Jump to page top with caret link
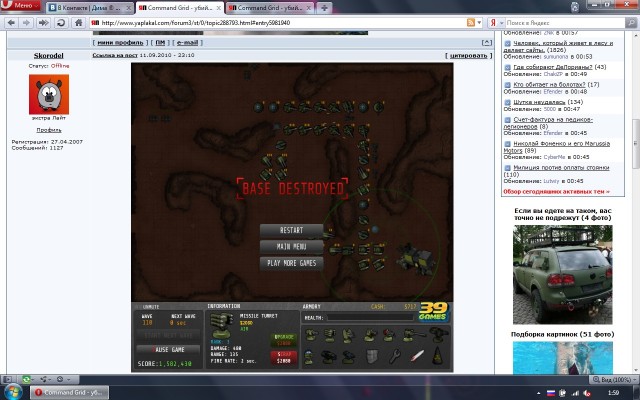 click(x=487, y=42)
